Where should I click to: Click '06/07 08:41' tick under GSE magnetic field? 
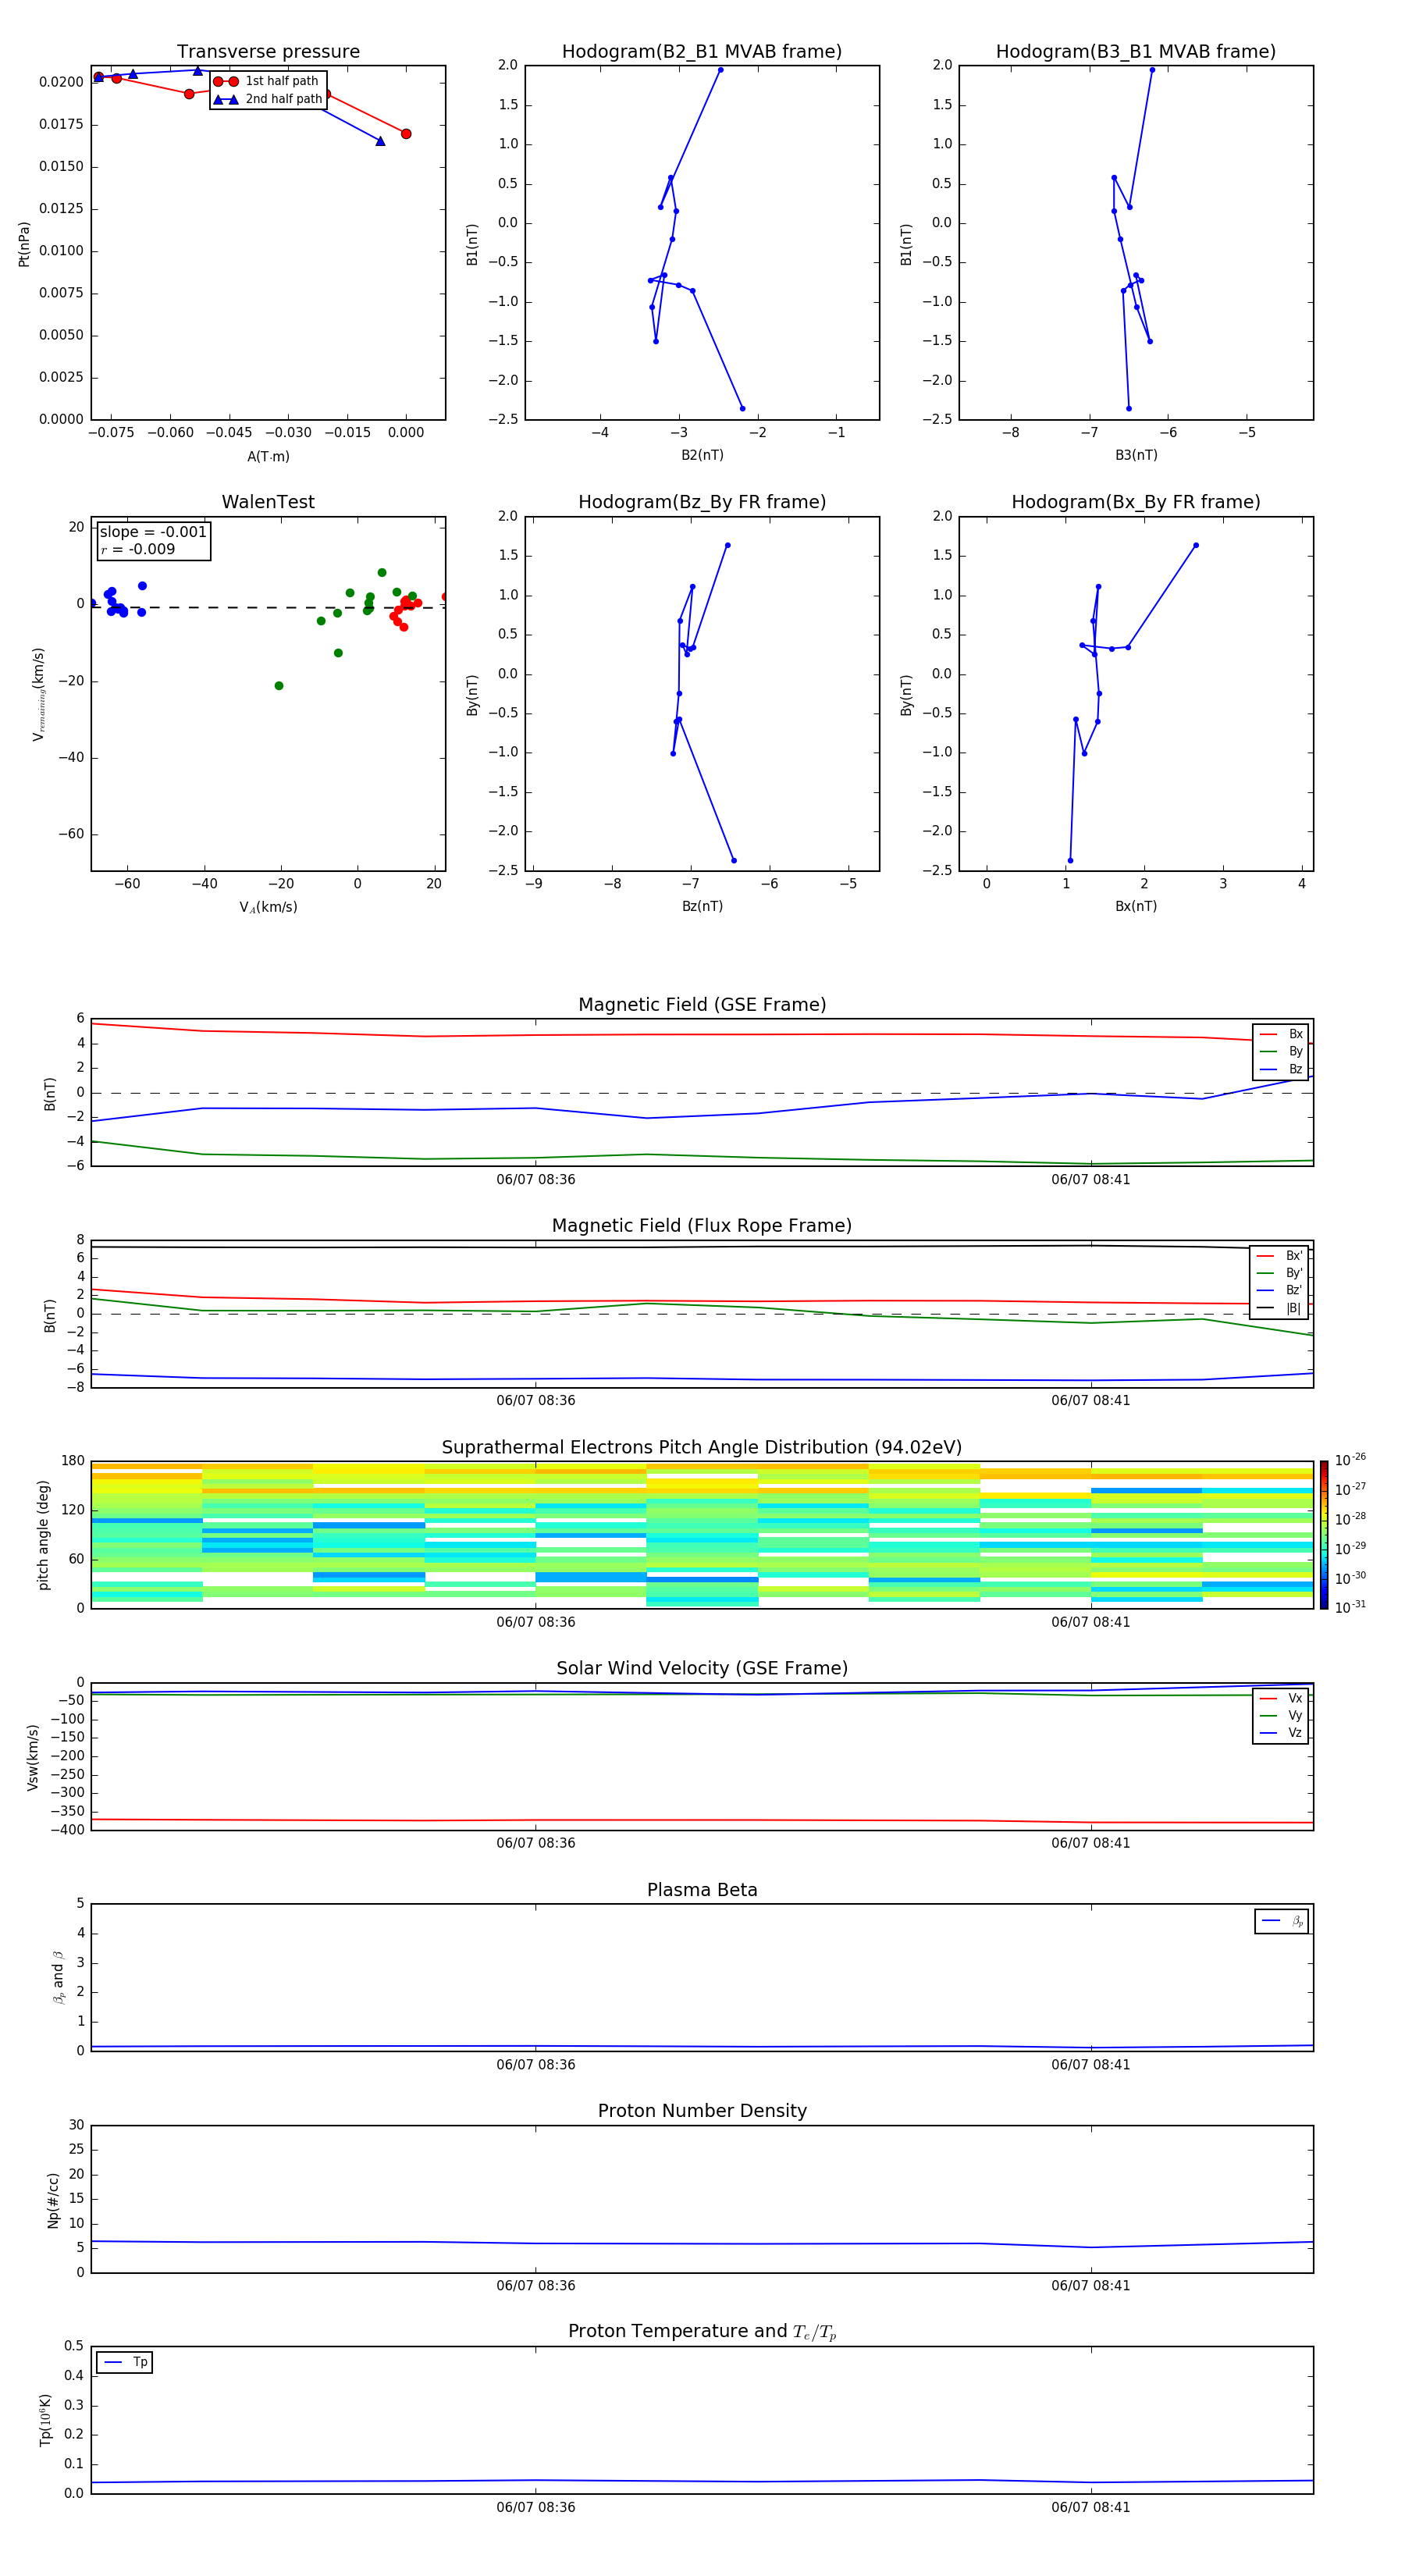(1091, 1179)
